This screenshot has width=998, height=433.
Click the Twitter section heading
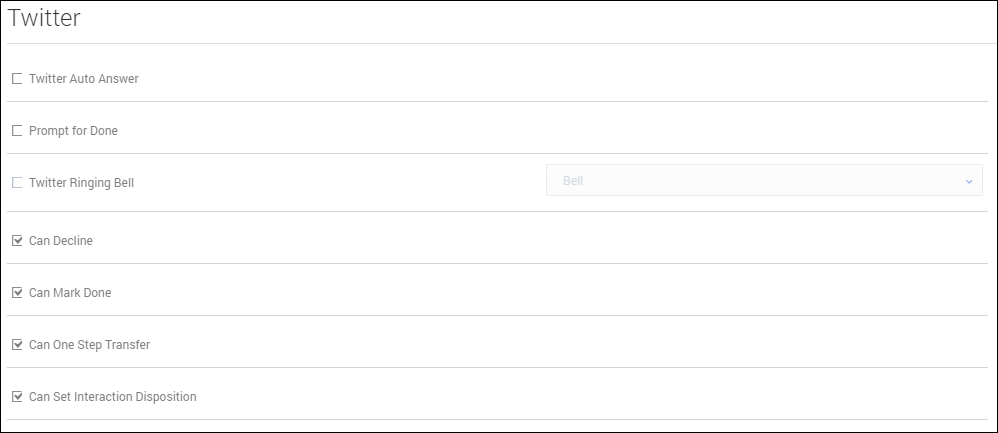44,17
